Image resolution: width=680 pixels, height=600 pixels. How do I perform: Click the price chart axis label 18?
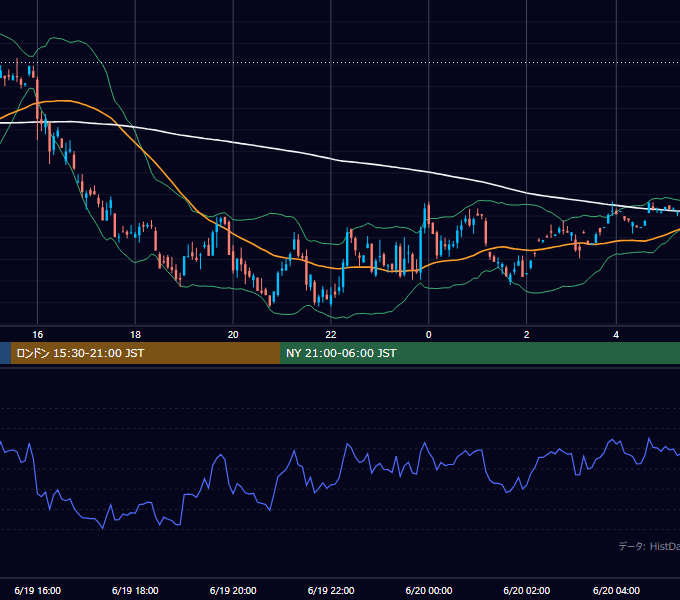click(135, 334)
